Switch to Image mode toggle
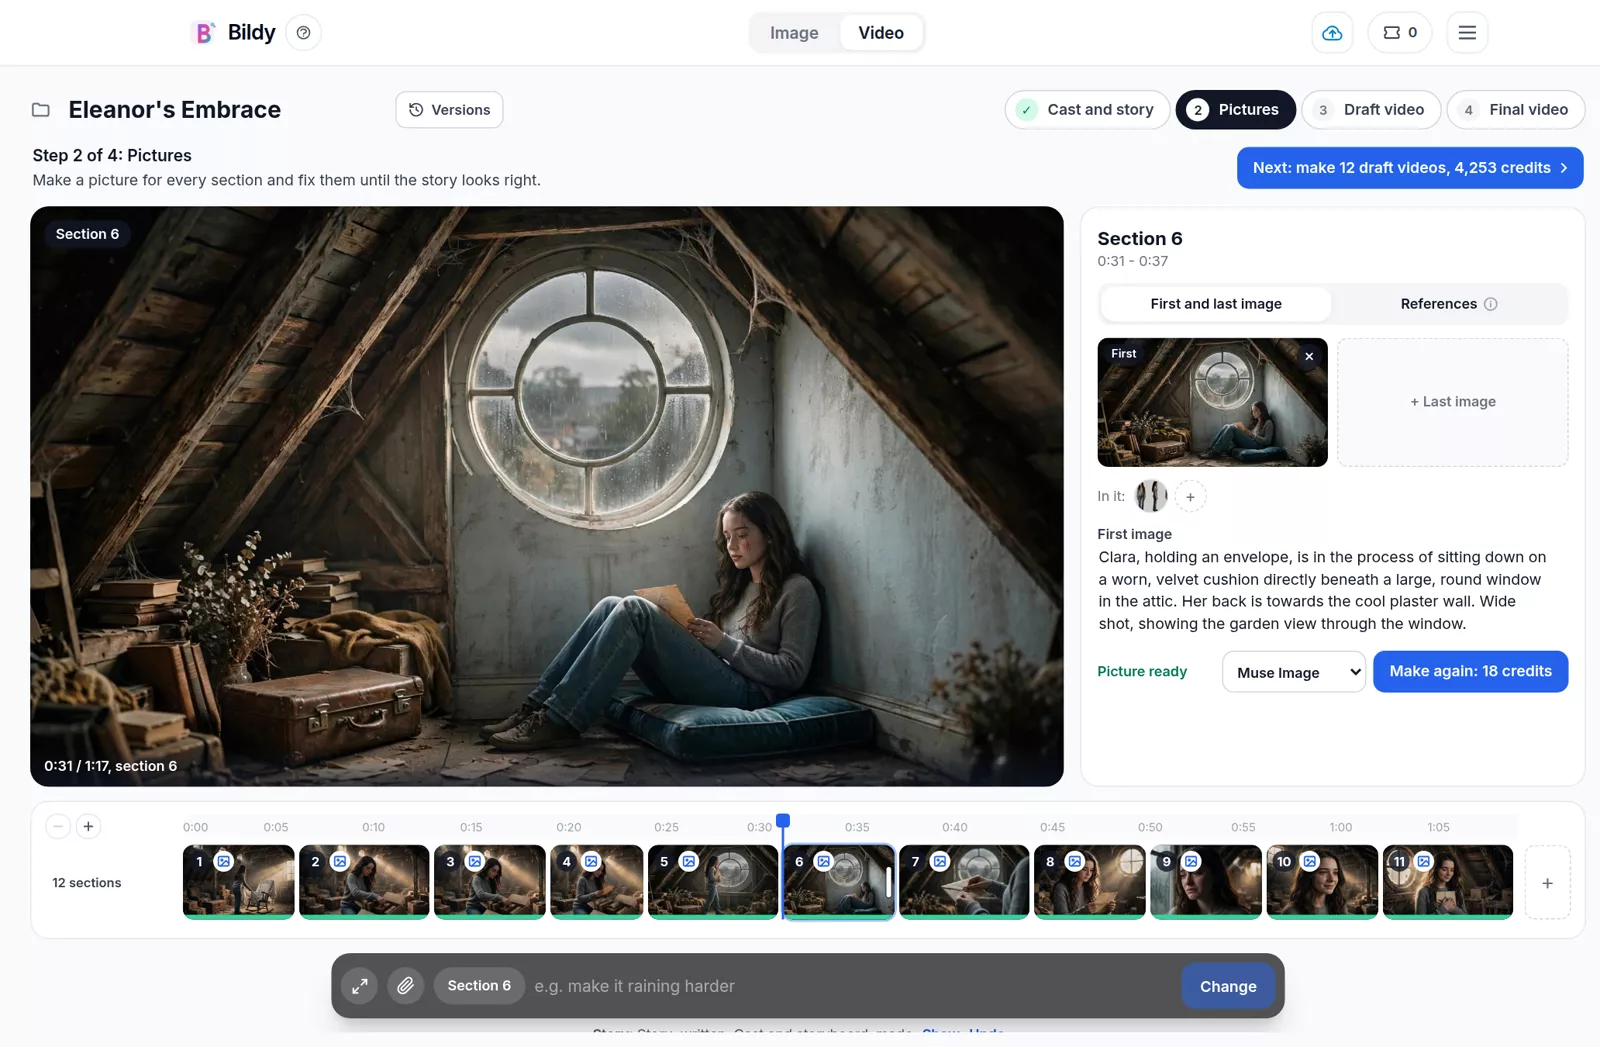1600x1047 pixels. 794,33
